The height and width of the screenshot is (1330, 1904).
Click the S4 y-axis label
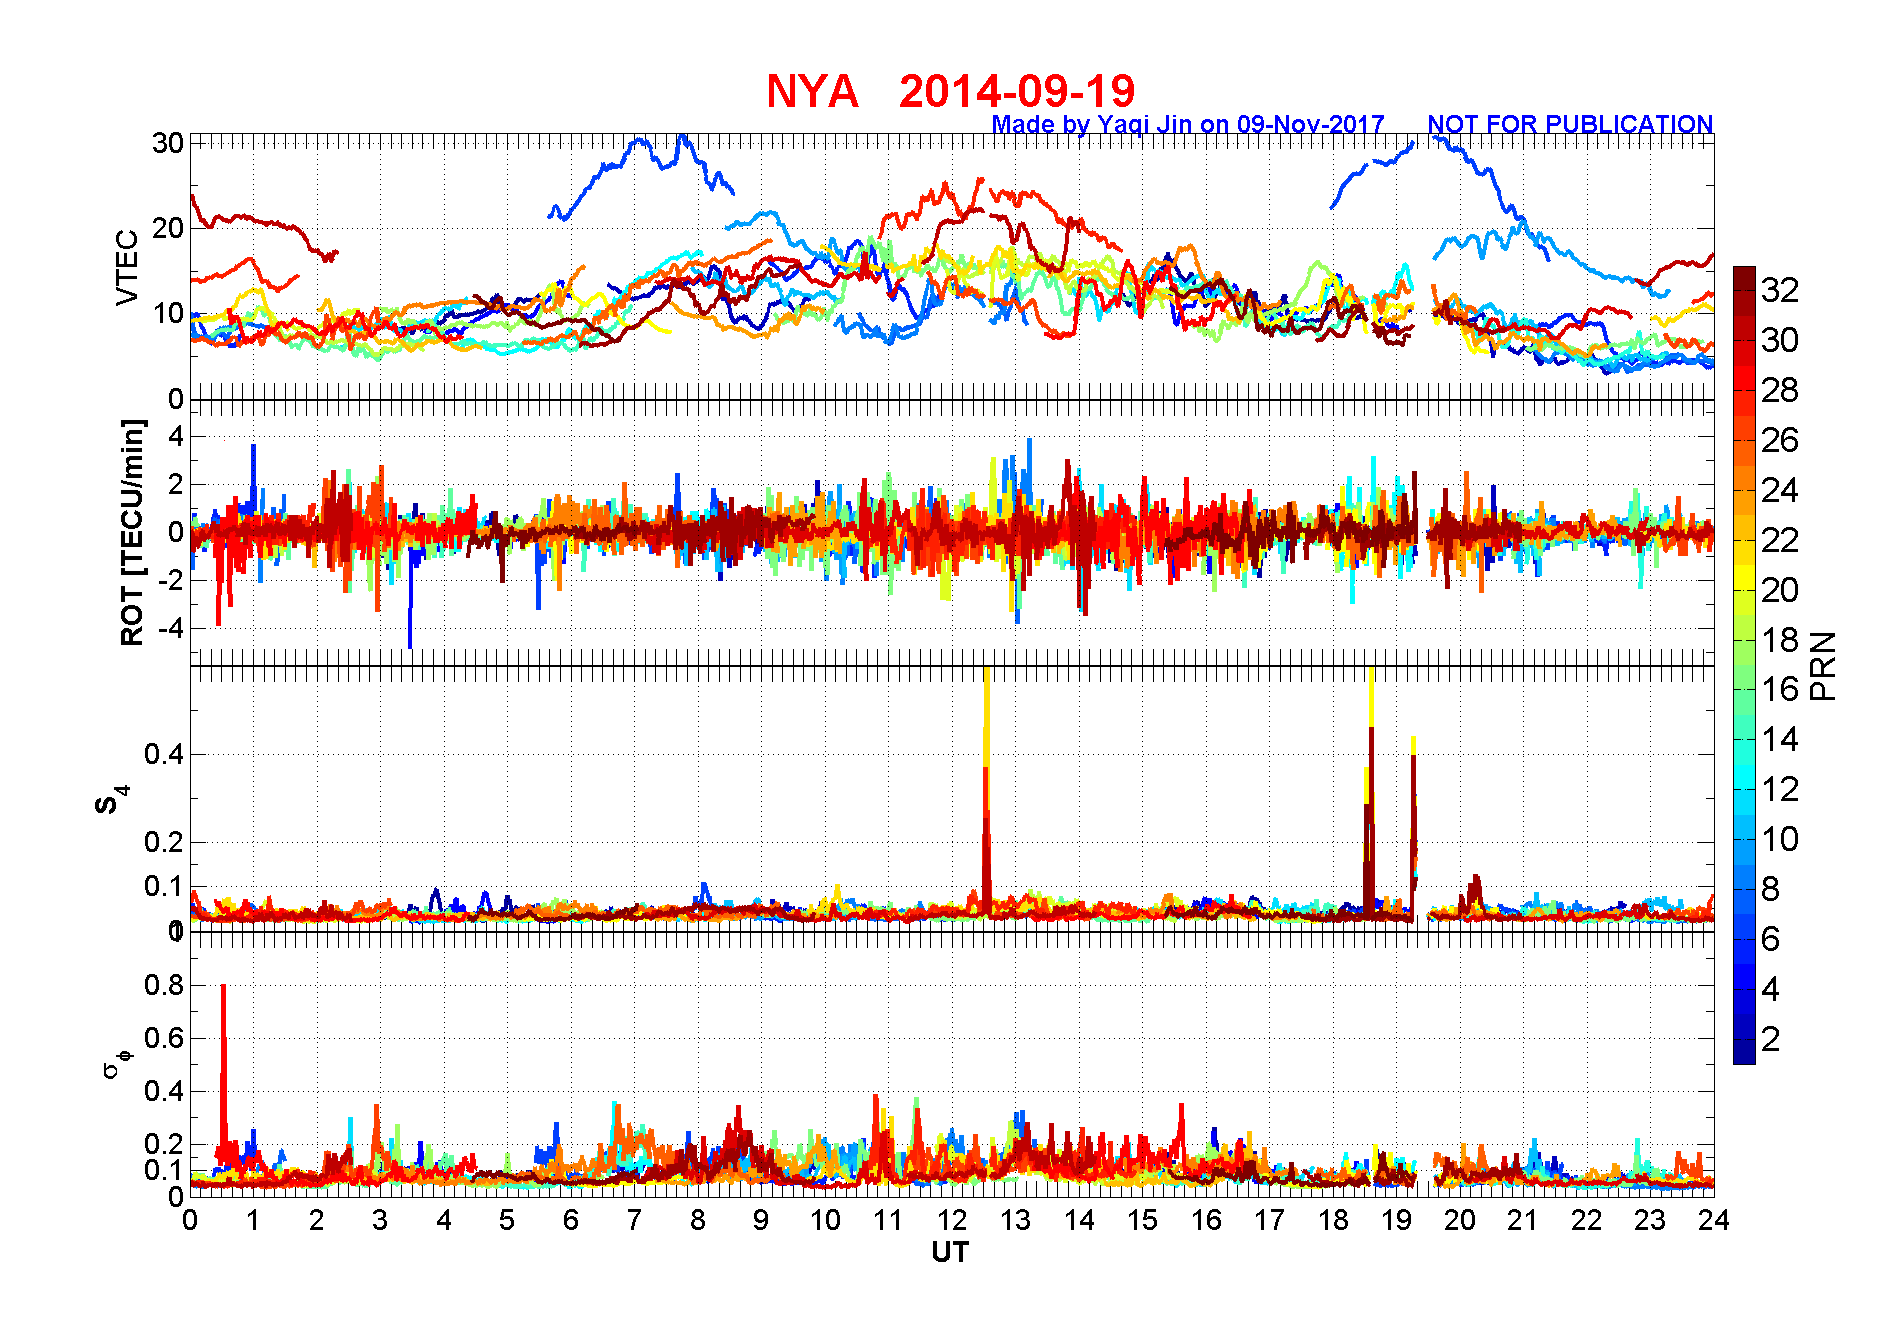(112, 799)
